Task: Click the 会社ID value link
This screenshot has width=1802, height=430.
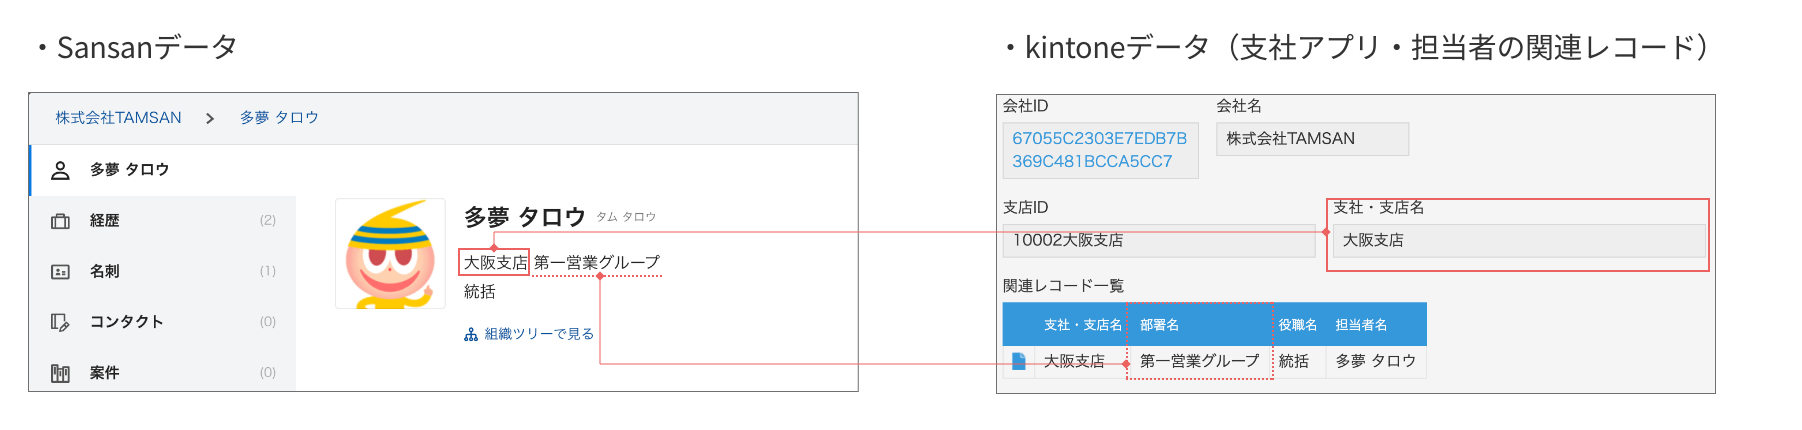Action: click(1099, 150)
